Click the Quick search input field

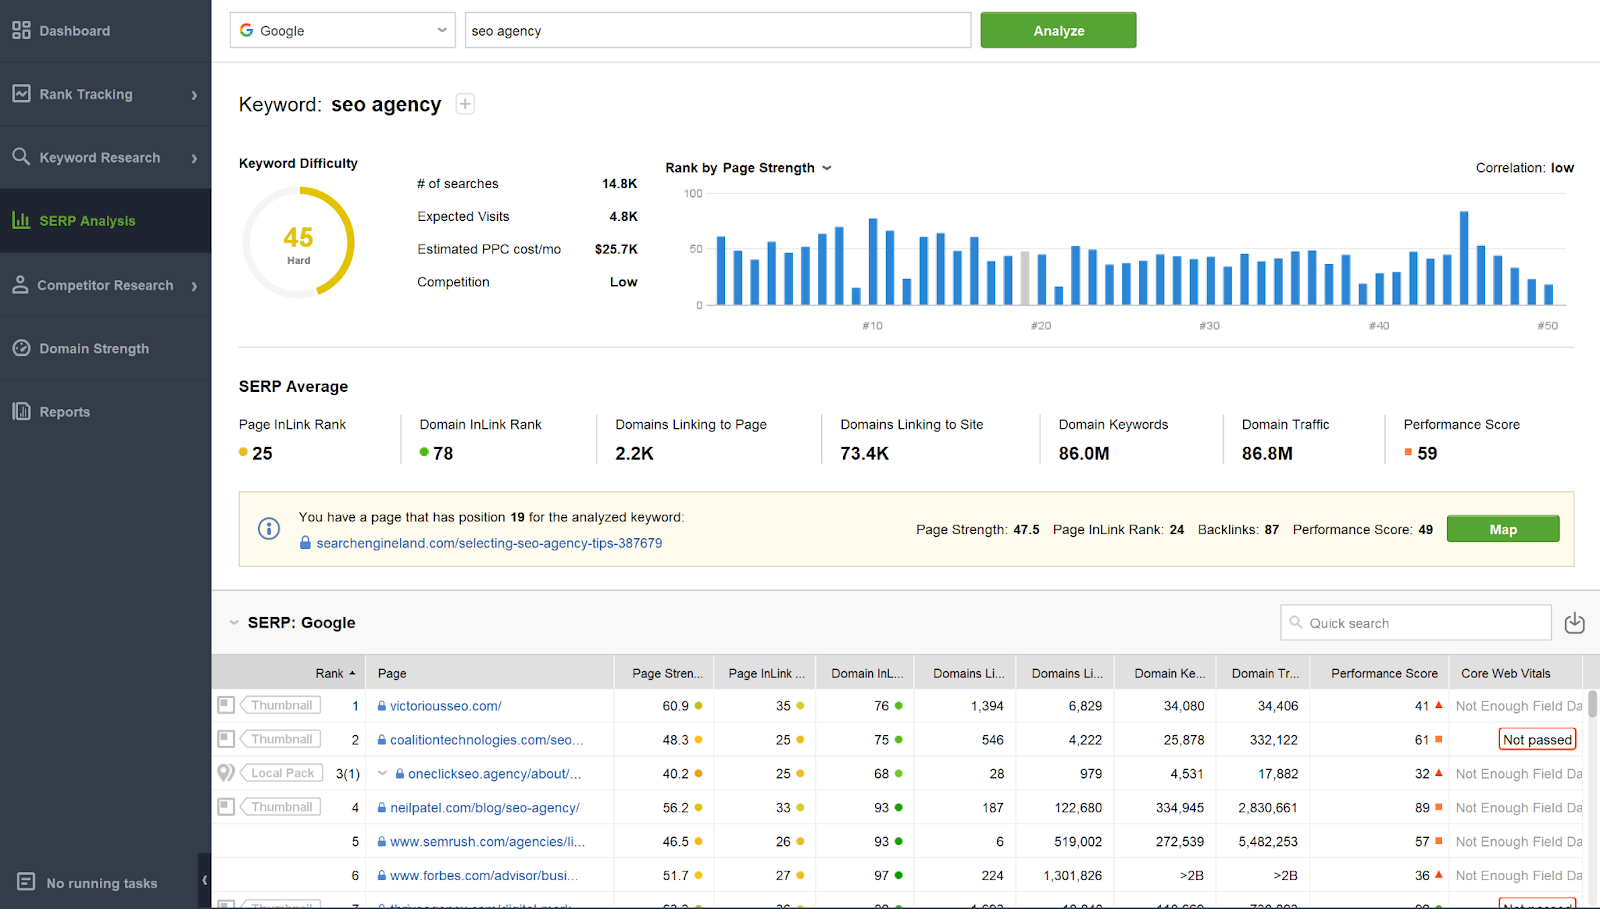click(1415, 623)
